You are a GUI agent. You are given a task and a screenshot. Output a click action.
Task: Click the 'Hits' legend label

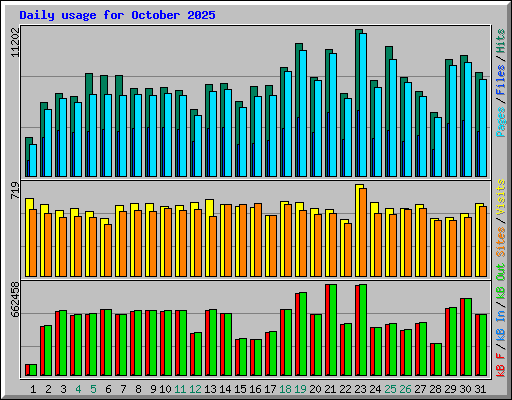[501, 41]
